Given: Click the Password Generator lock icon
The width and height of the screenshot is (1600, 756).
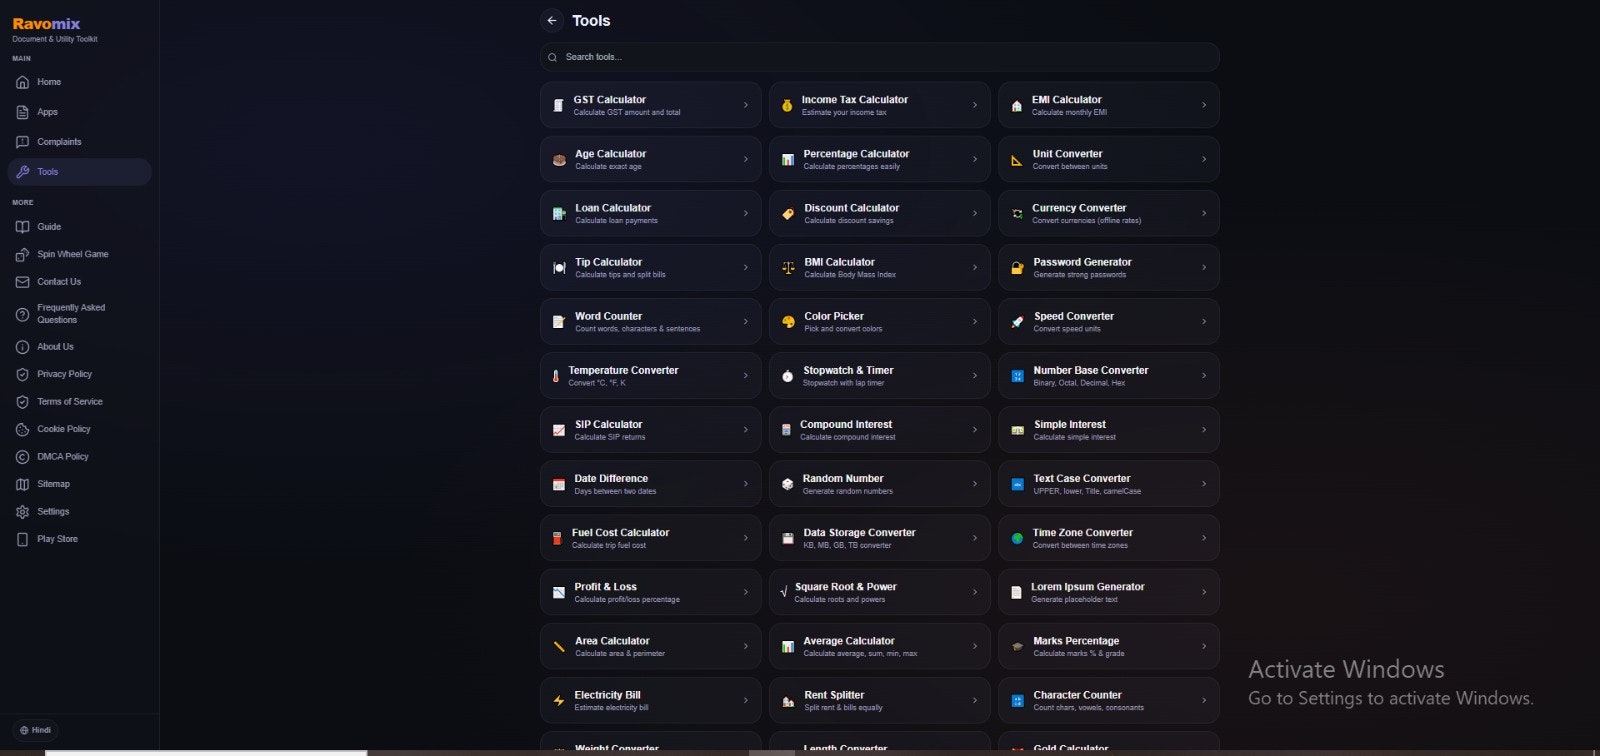Looking at the screenshot, I should coord(1017,267).
